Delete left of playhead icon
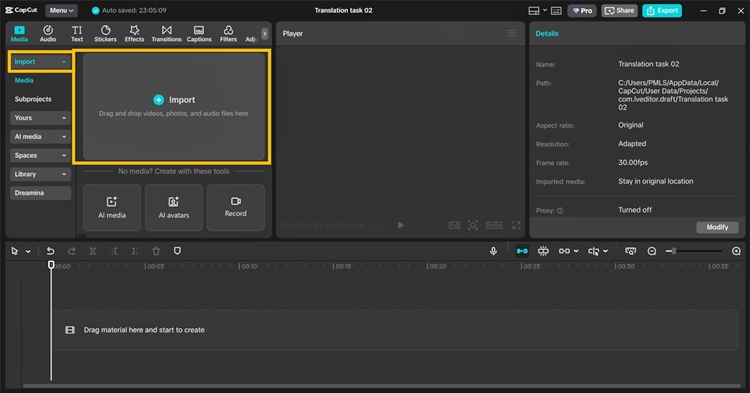This screenshot has height=393, width=750. coord(114,251)
